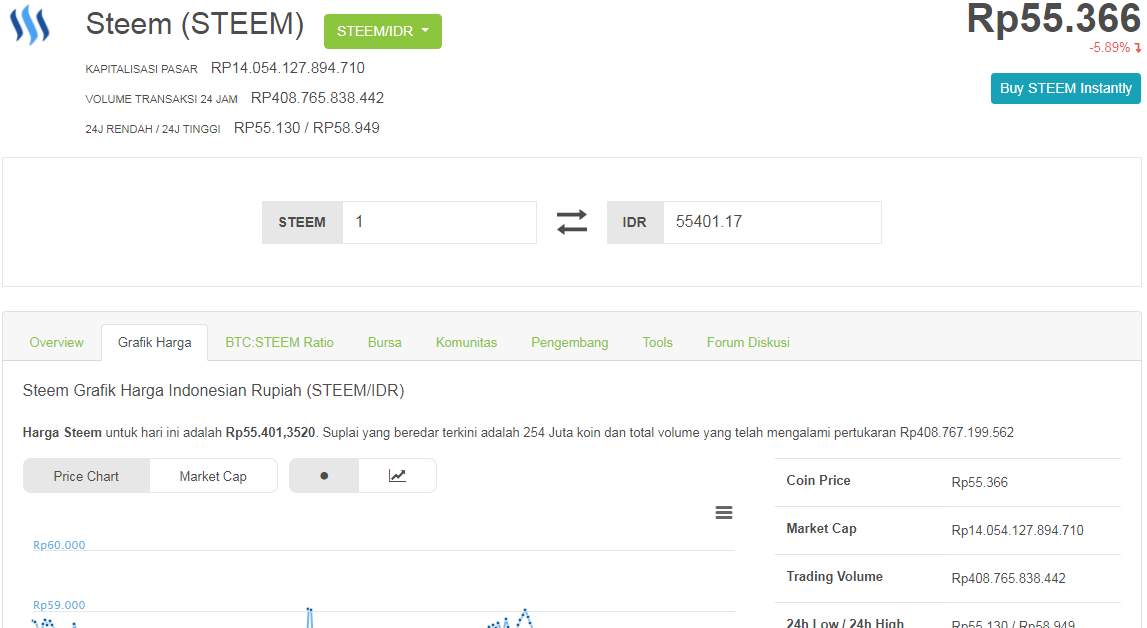Swap currencies with the exchange arrows icon
The height and width of the screenshot is (628, 1147).
pos(572,222)
